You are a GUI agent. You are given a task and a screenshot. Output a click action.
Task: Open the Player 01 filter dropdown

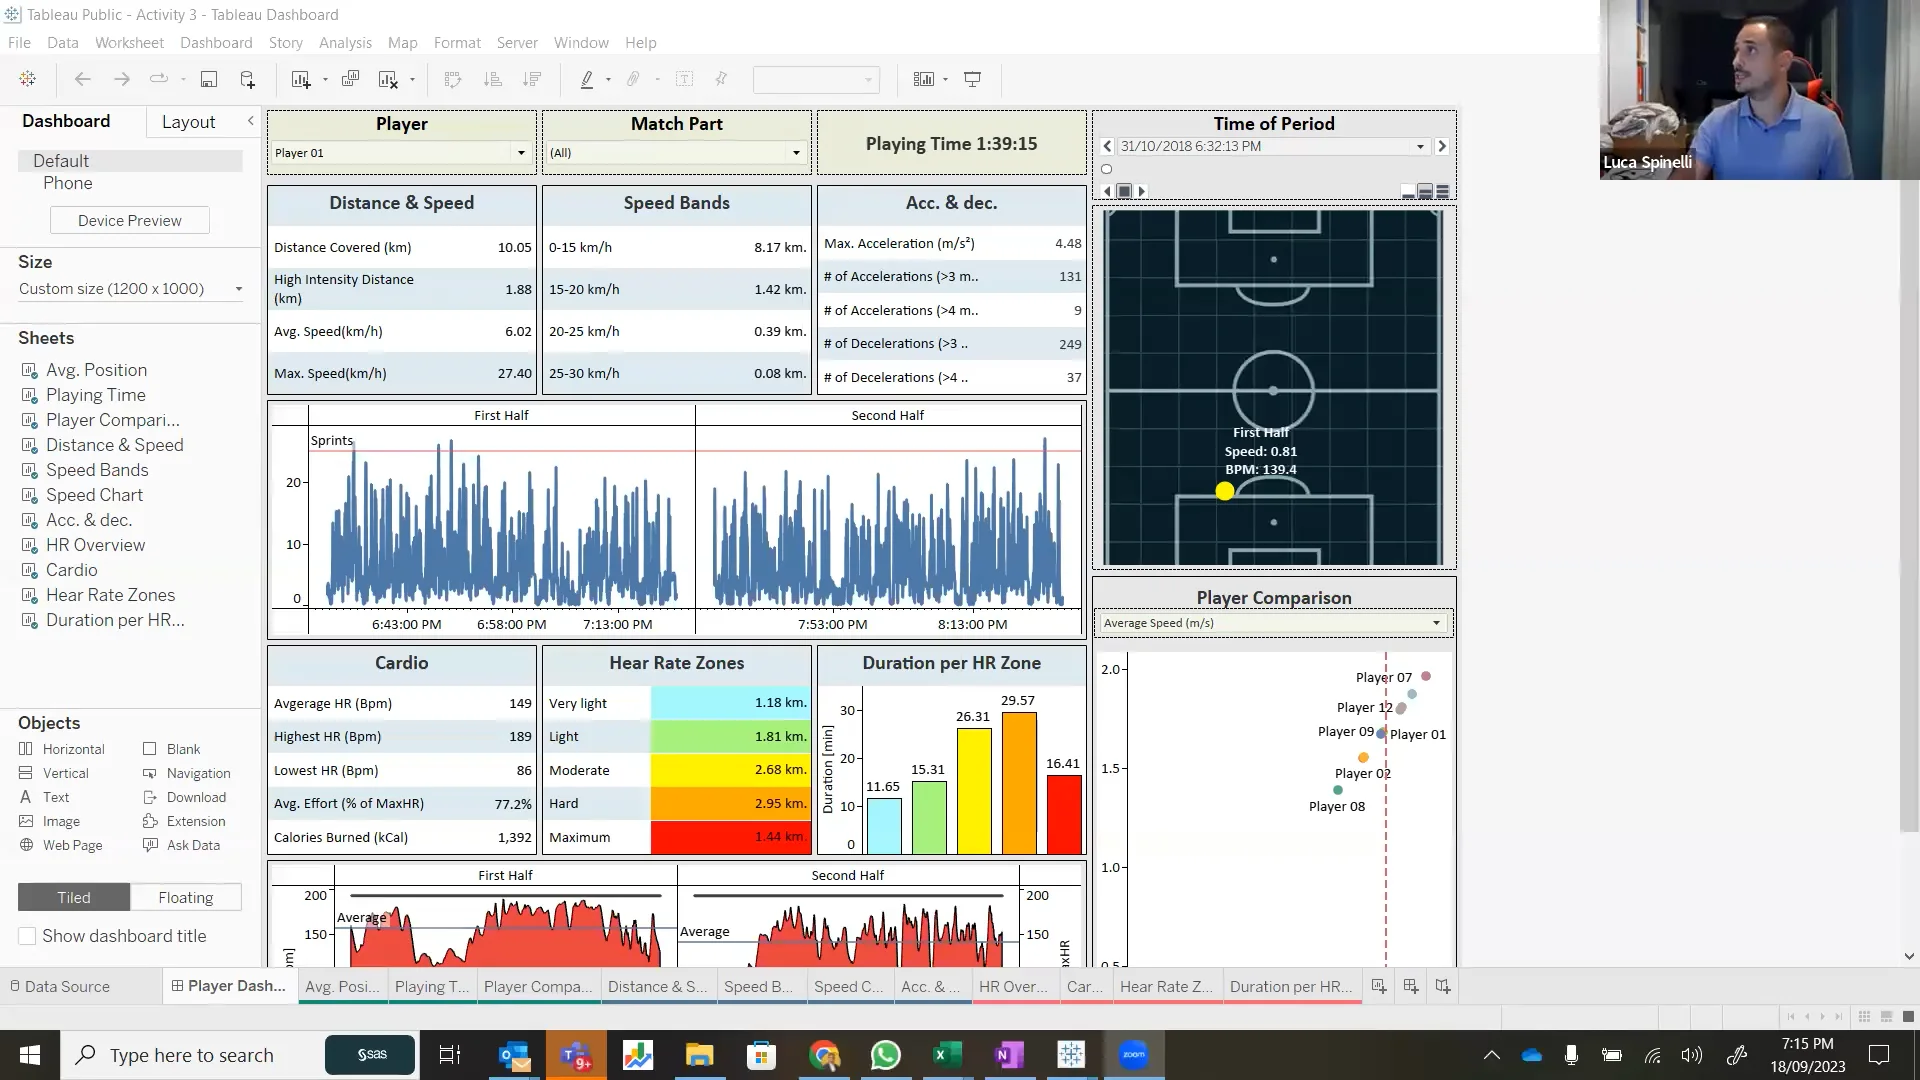point(401,153)
